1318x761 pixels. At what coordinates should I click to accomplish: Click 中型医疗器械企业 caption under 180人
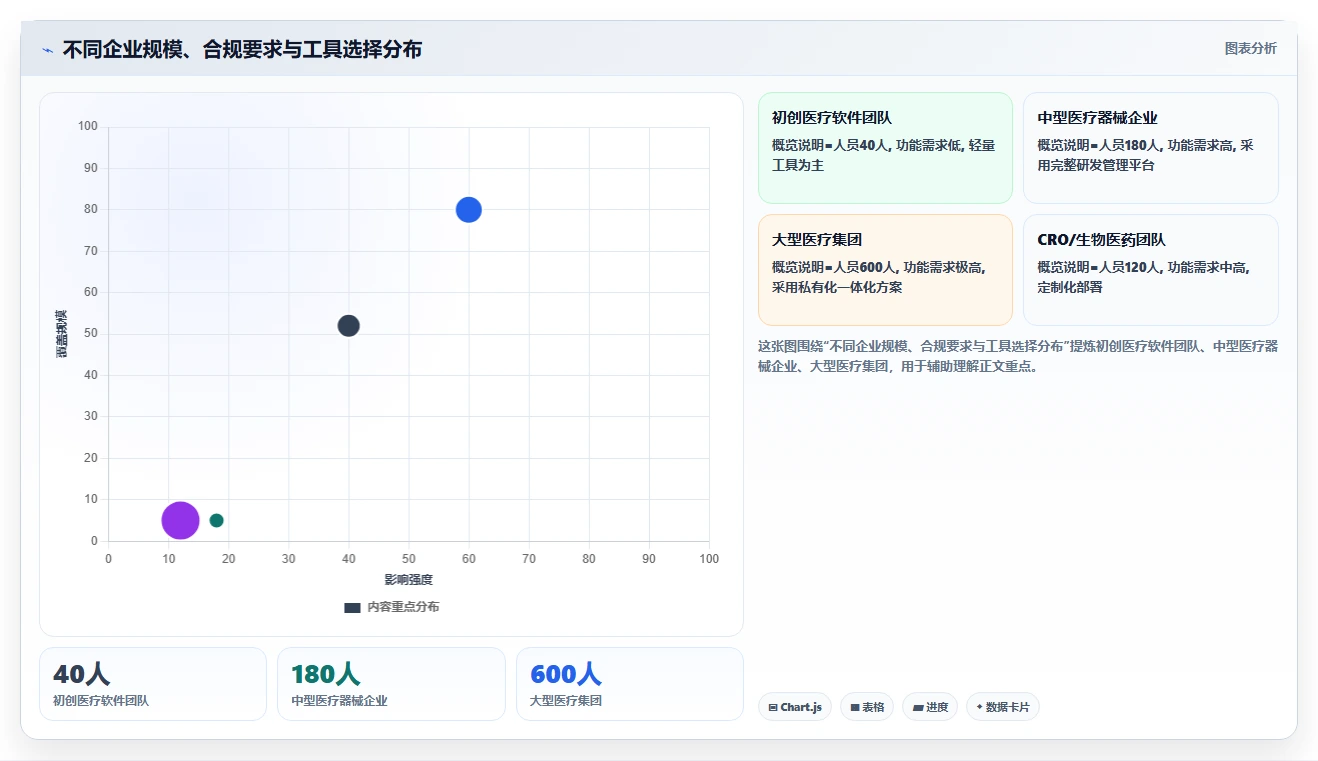(339, 701)
